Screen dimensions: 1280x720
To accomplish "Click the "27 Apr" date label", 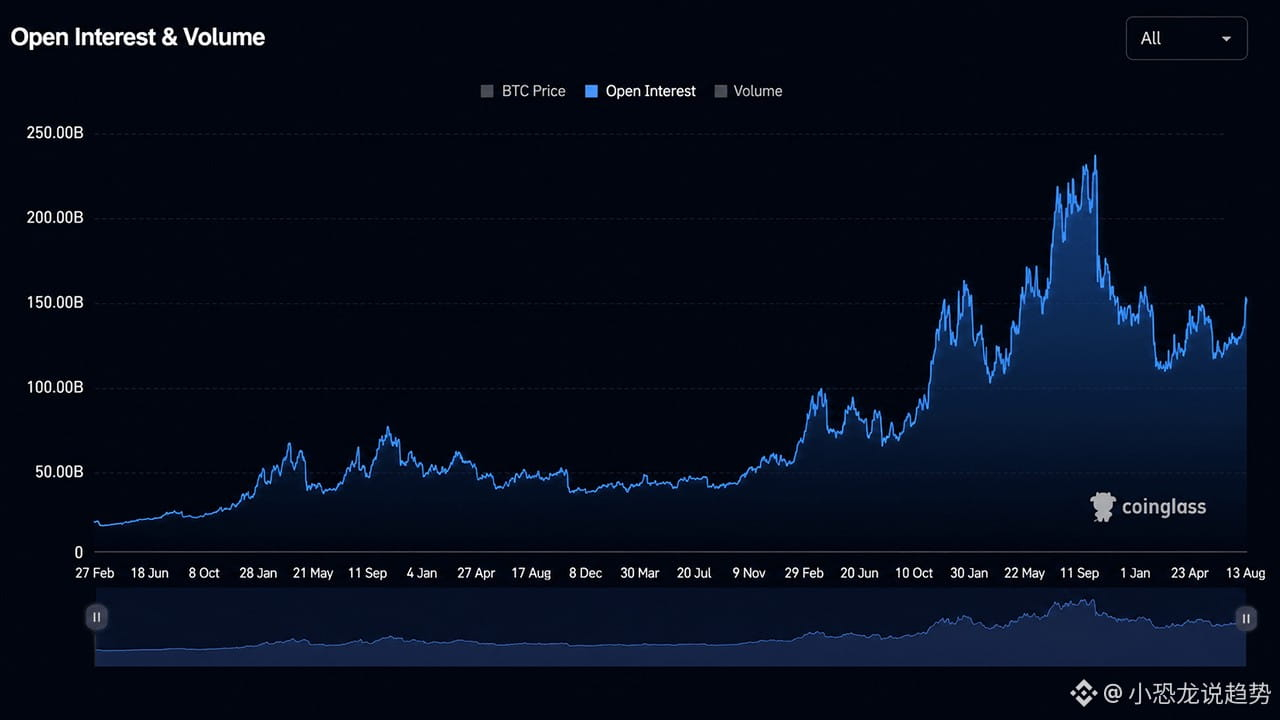I will (x=476, y=573).
